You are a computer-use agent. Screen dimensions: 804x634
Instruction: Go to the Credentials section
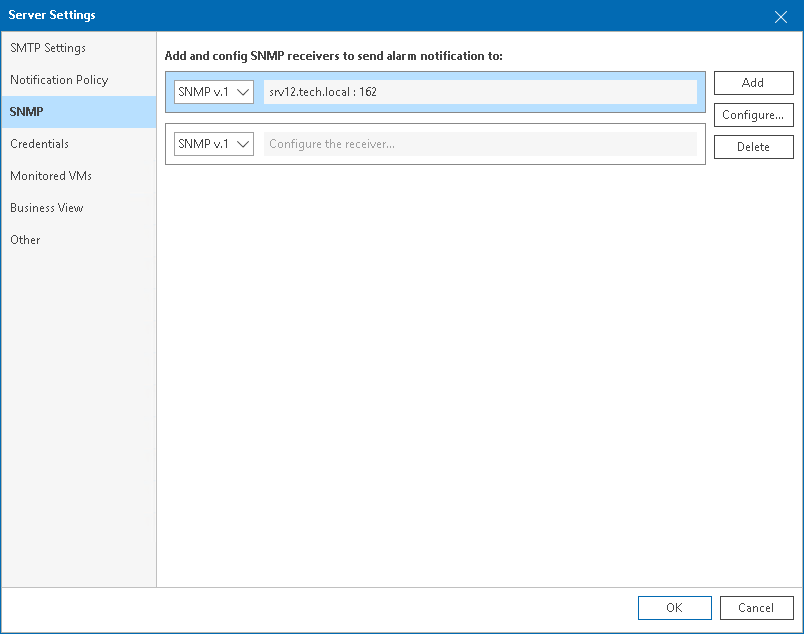(x=39, y=144)
